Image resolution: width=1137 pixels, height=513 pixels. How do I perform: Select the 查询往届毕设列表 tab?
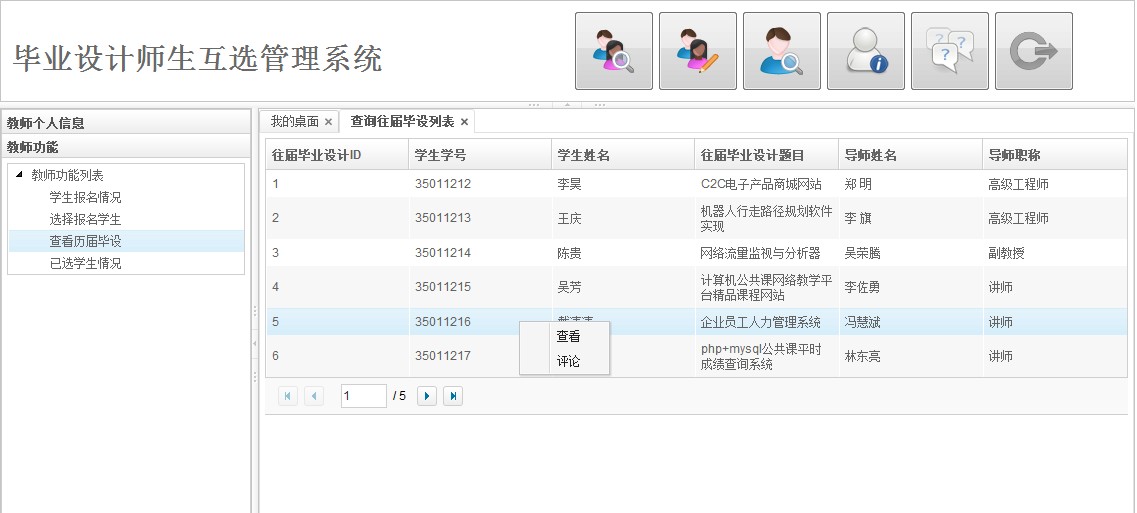tap(402, 121)
